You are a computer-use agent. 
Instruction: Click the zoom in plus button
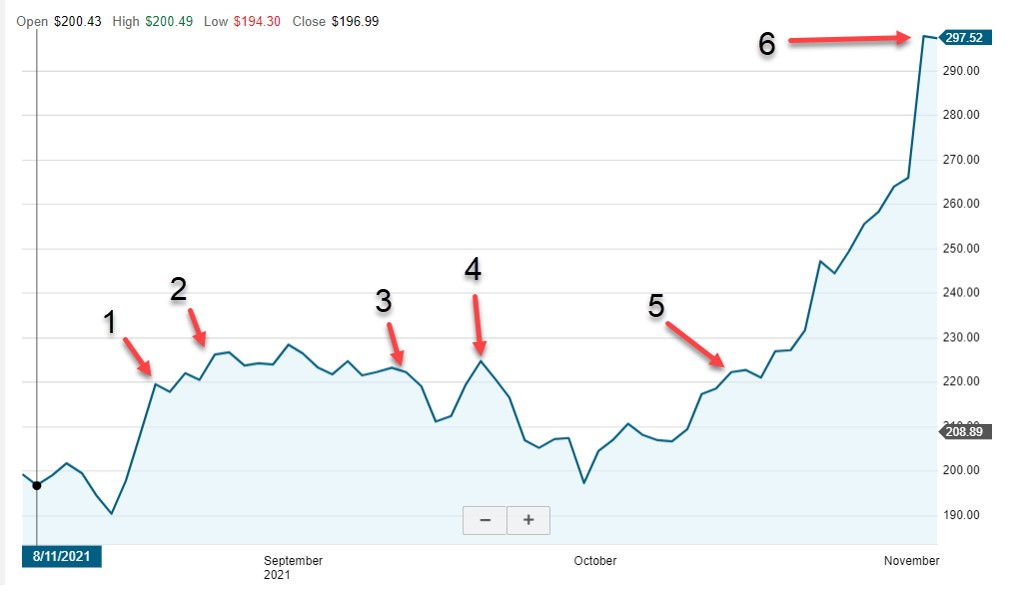coord(528,519)
